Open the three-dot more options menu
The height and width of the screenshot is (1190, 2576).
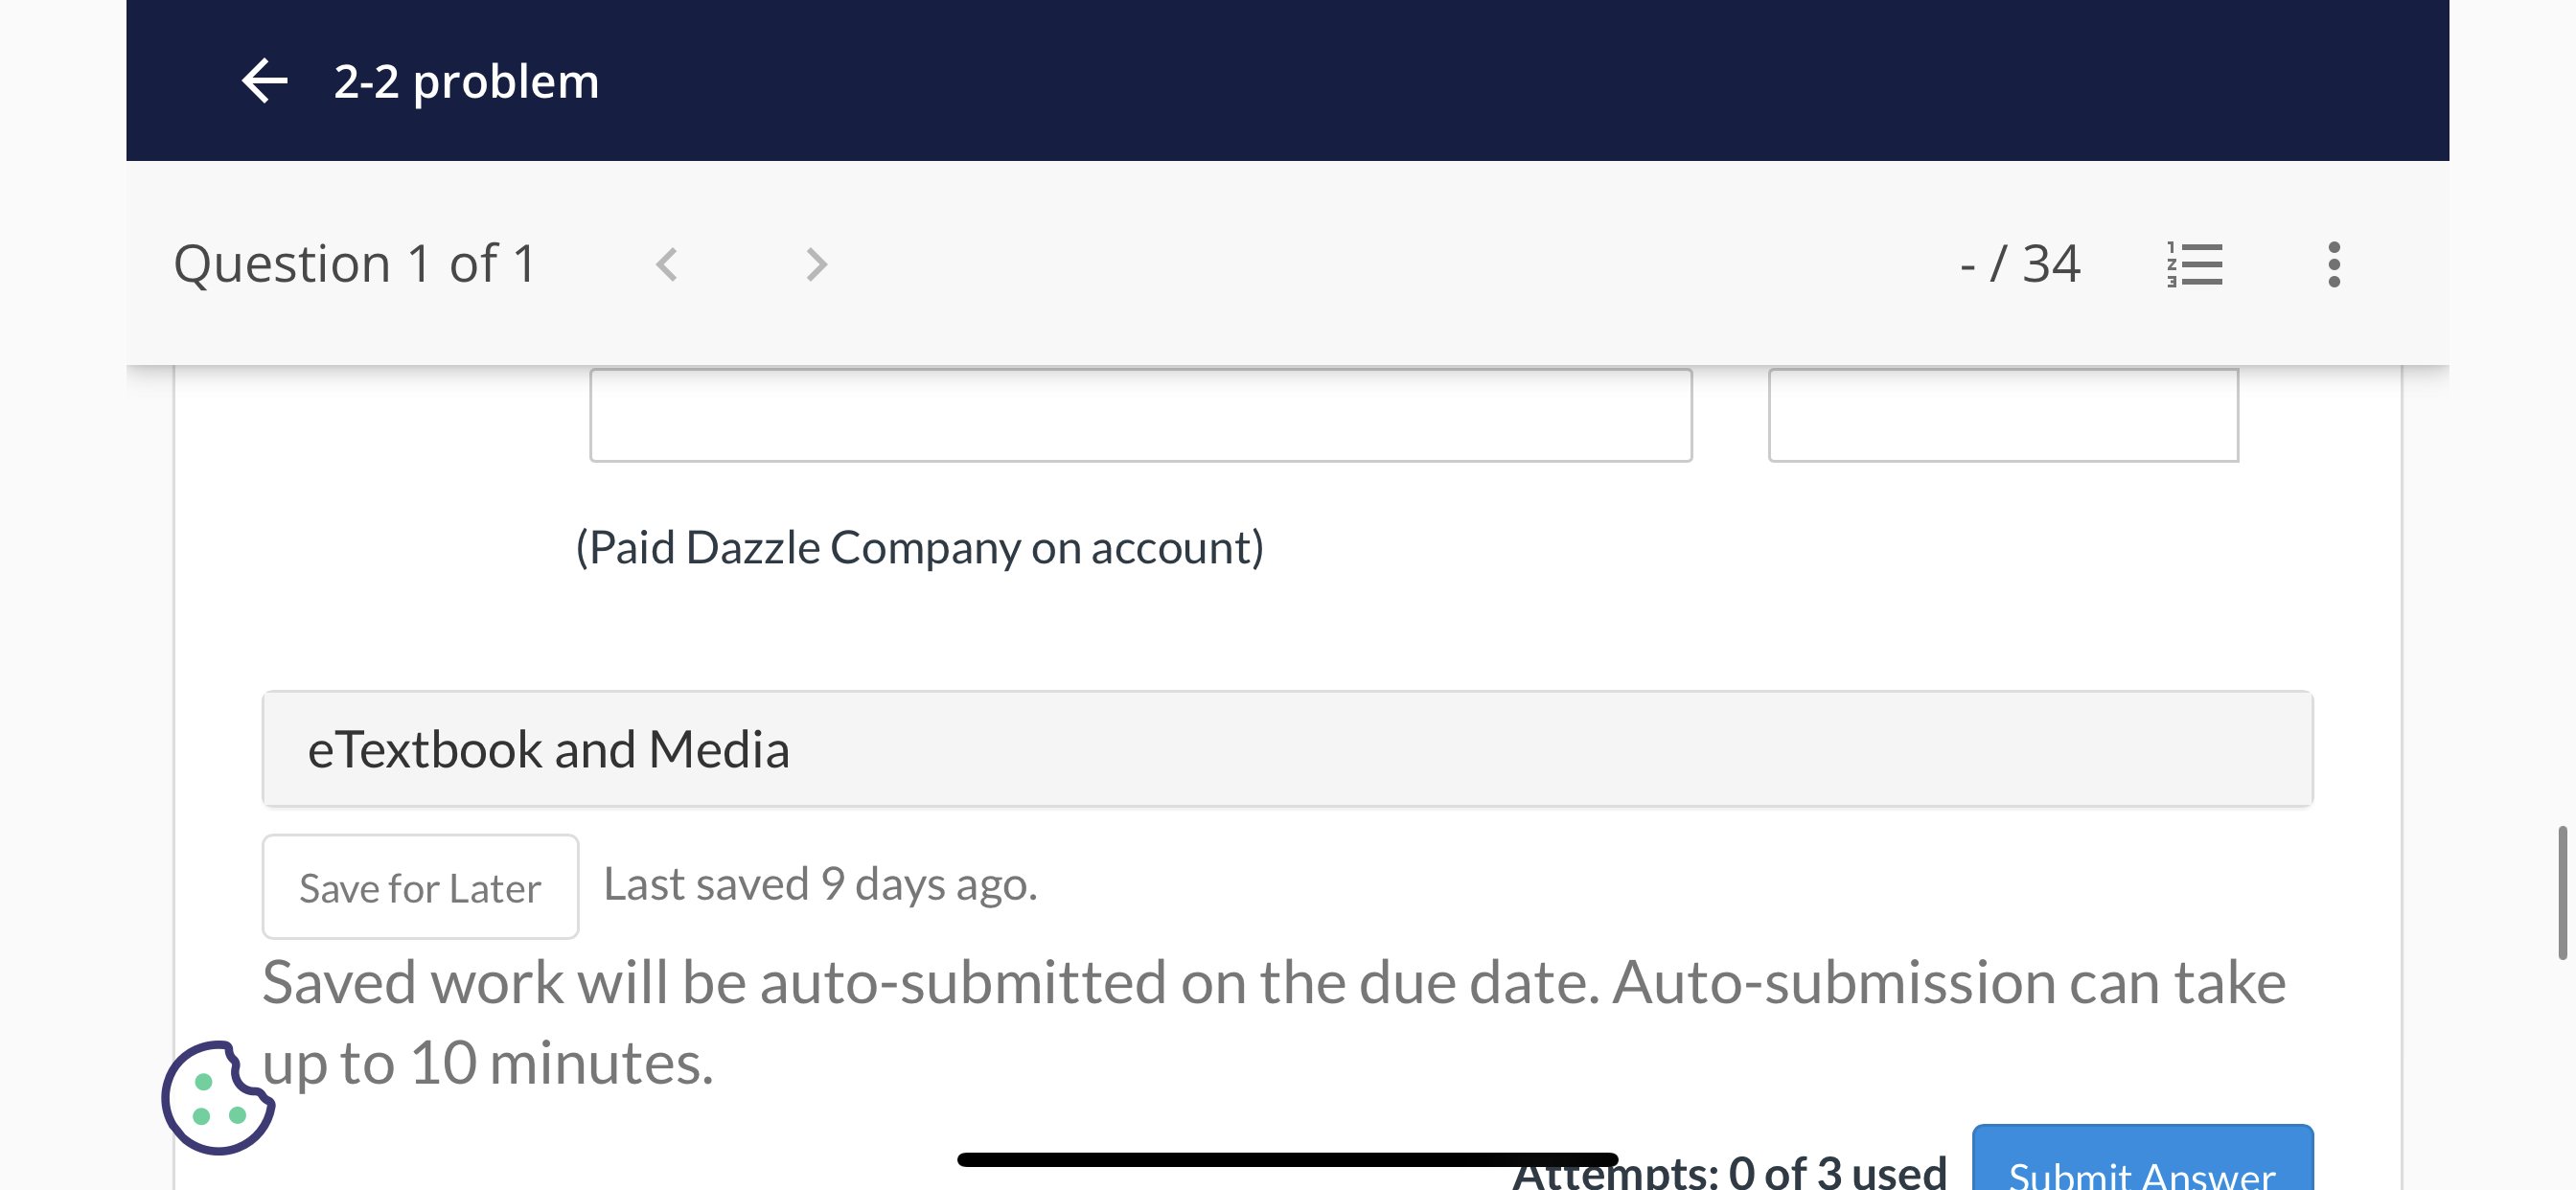(2333, 265)
